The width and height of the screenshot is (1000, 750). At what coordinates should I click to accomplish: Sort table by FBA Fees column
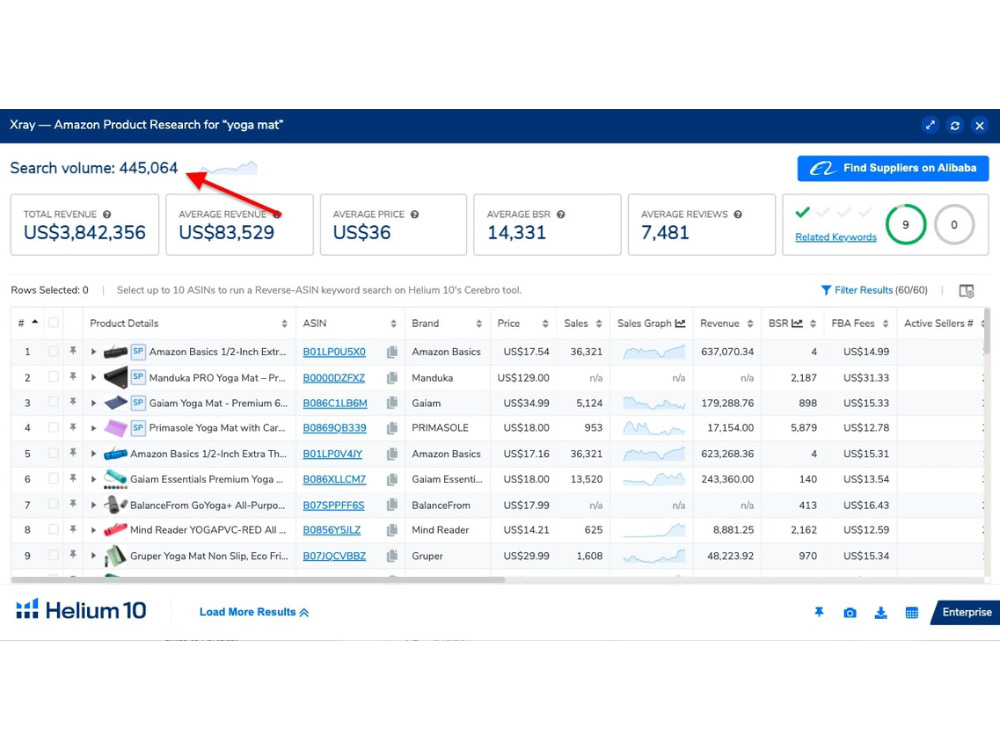pyautogui.click(x=886, y=324)
